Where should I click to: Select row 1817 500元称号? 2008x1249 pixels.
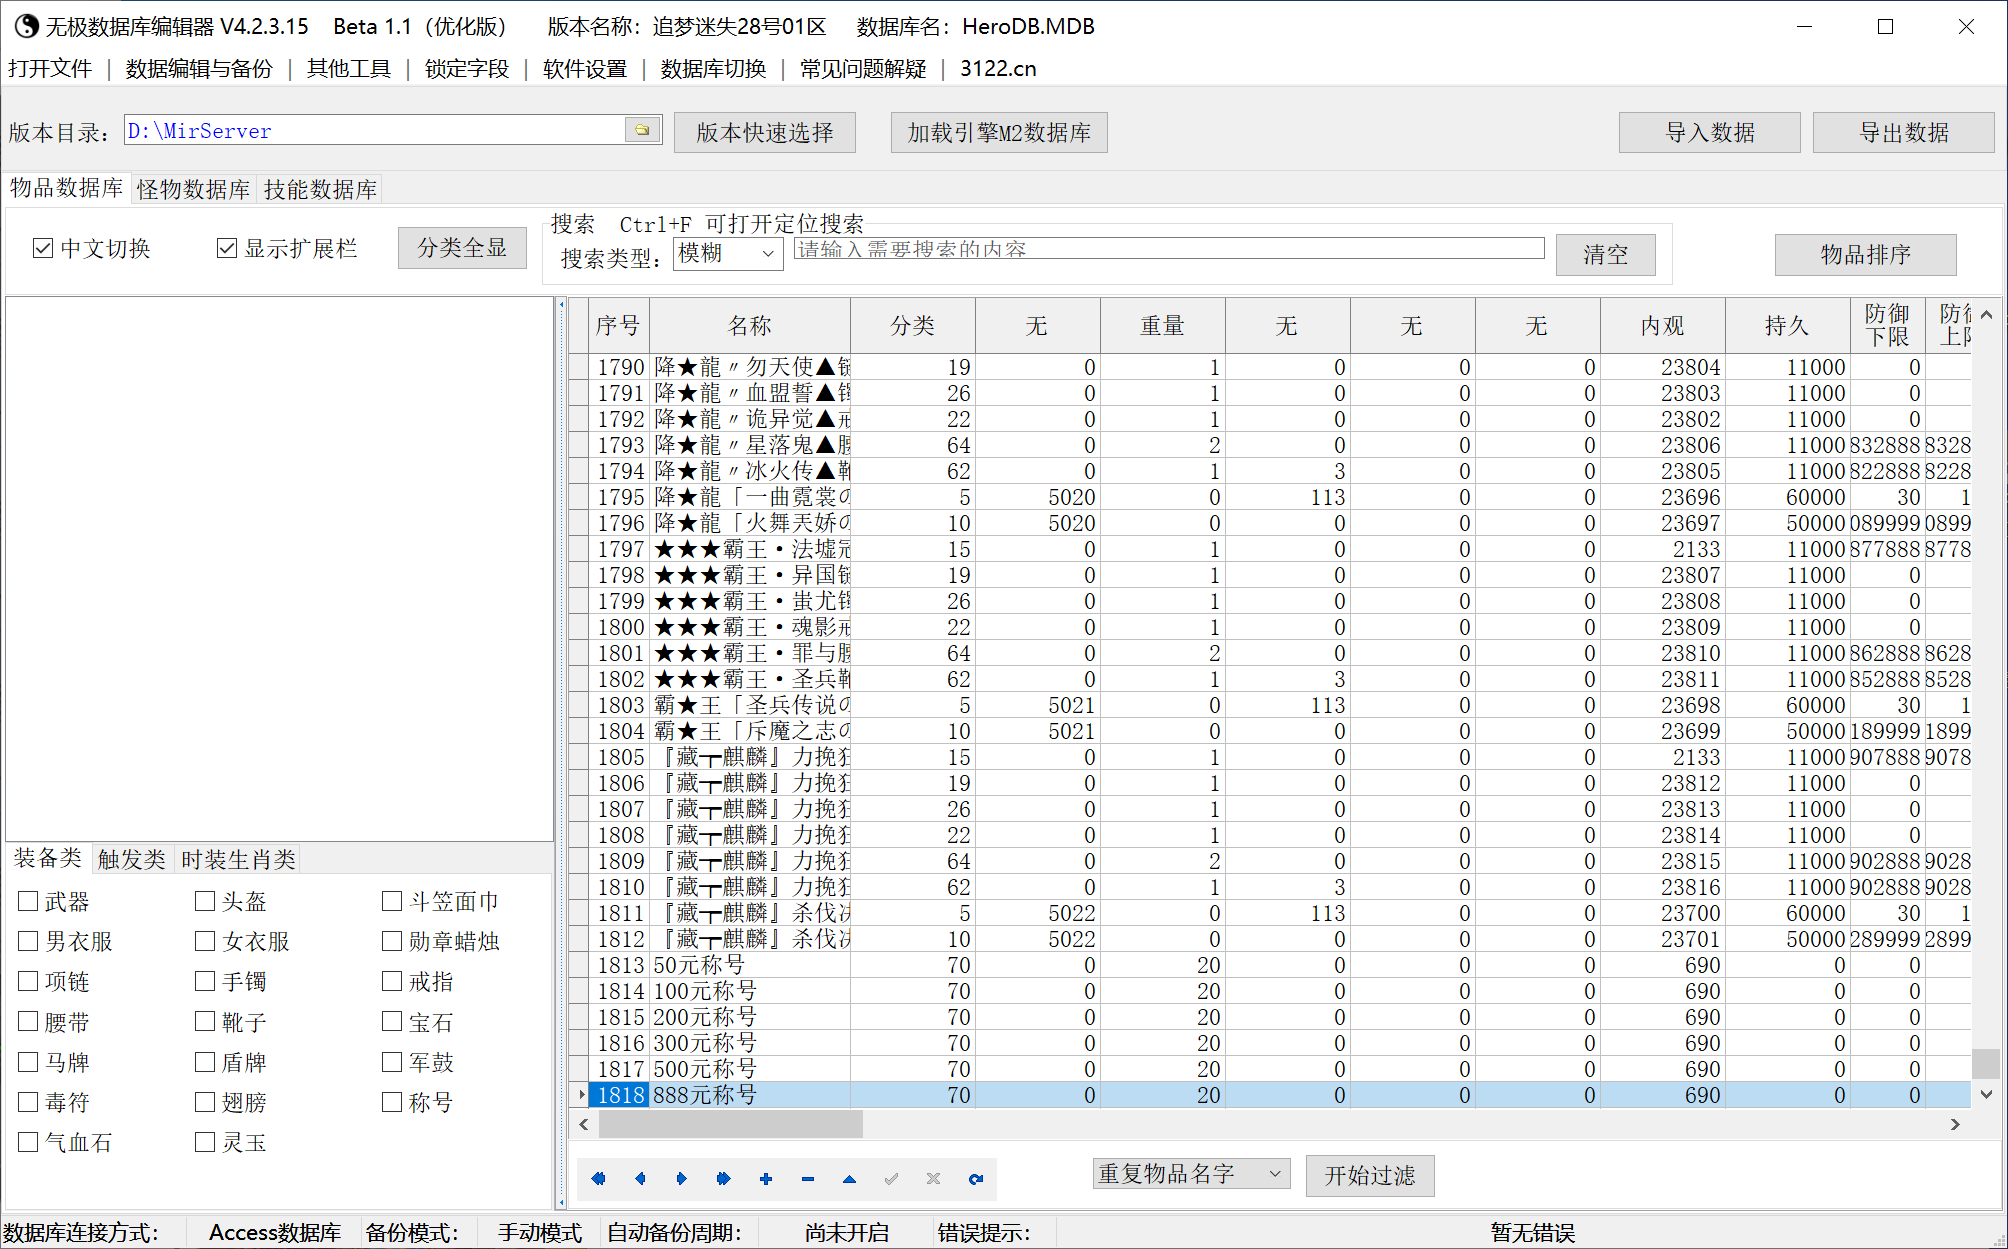coord(1270,1069)
